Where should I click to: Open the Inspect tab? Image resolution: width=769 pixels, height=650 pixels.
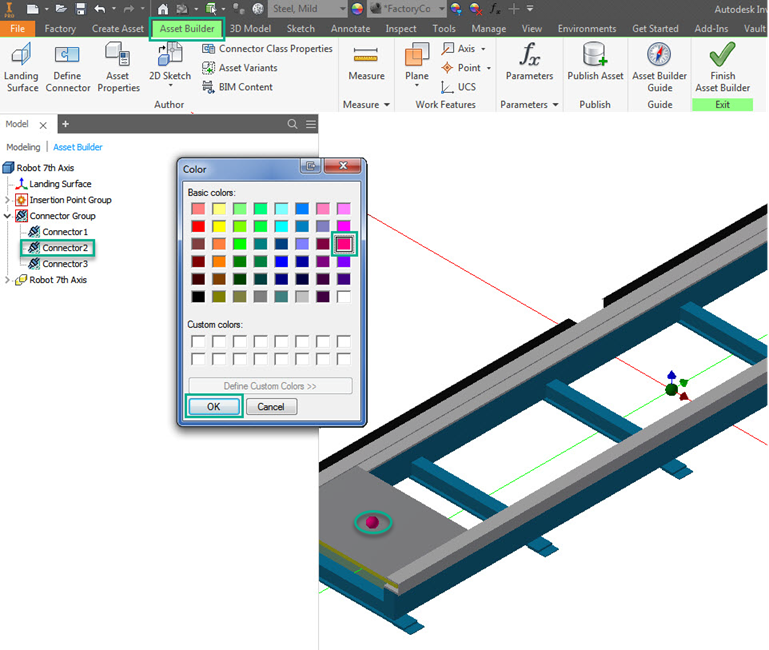(x=401, y=28)
